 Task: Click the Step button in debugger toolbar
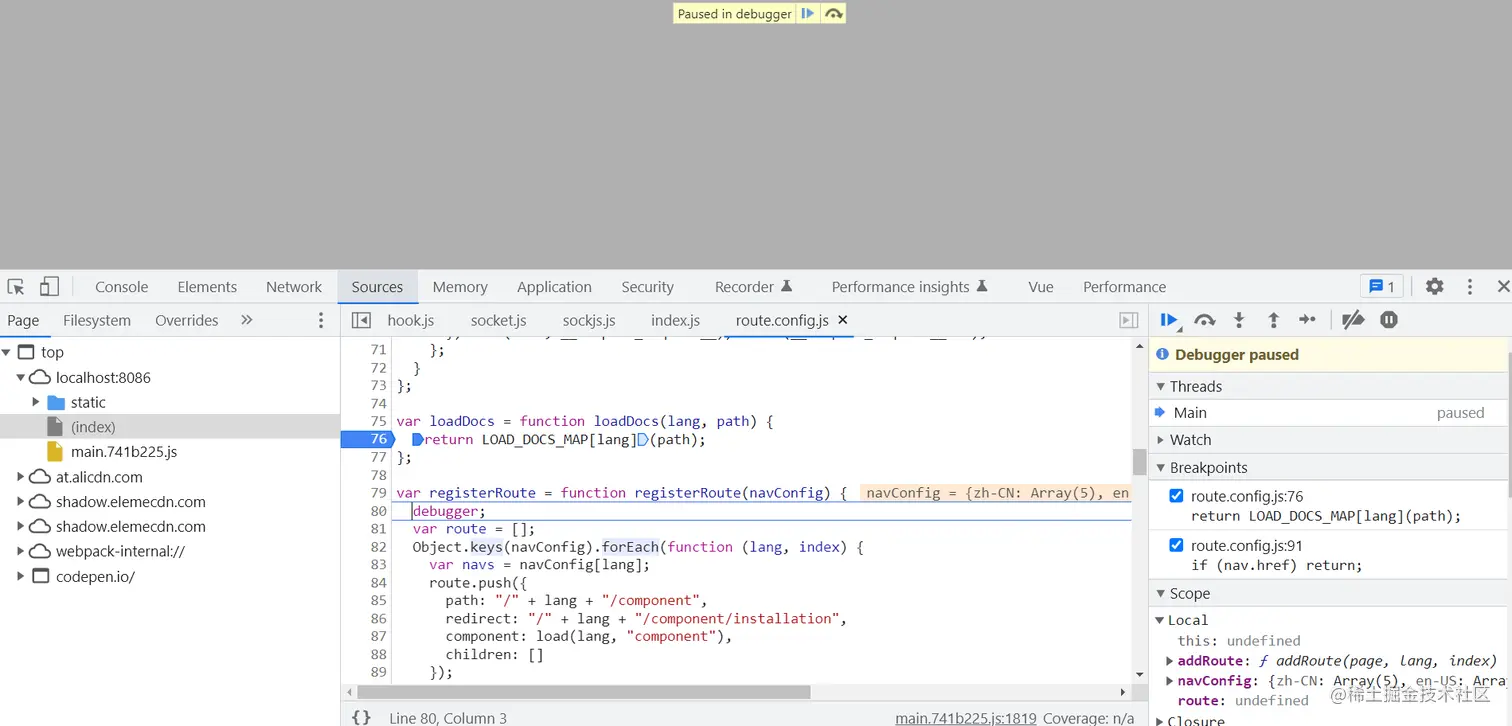tap(1307, 320)
